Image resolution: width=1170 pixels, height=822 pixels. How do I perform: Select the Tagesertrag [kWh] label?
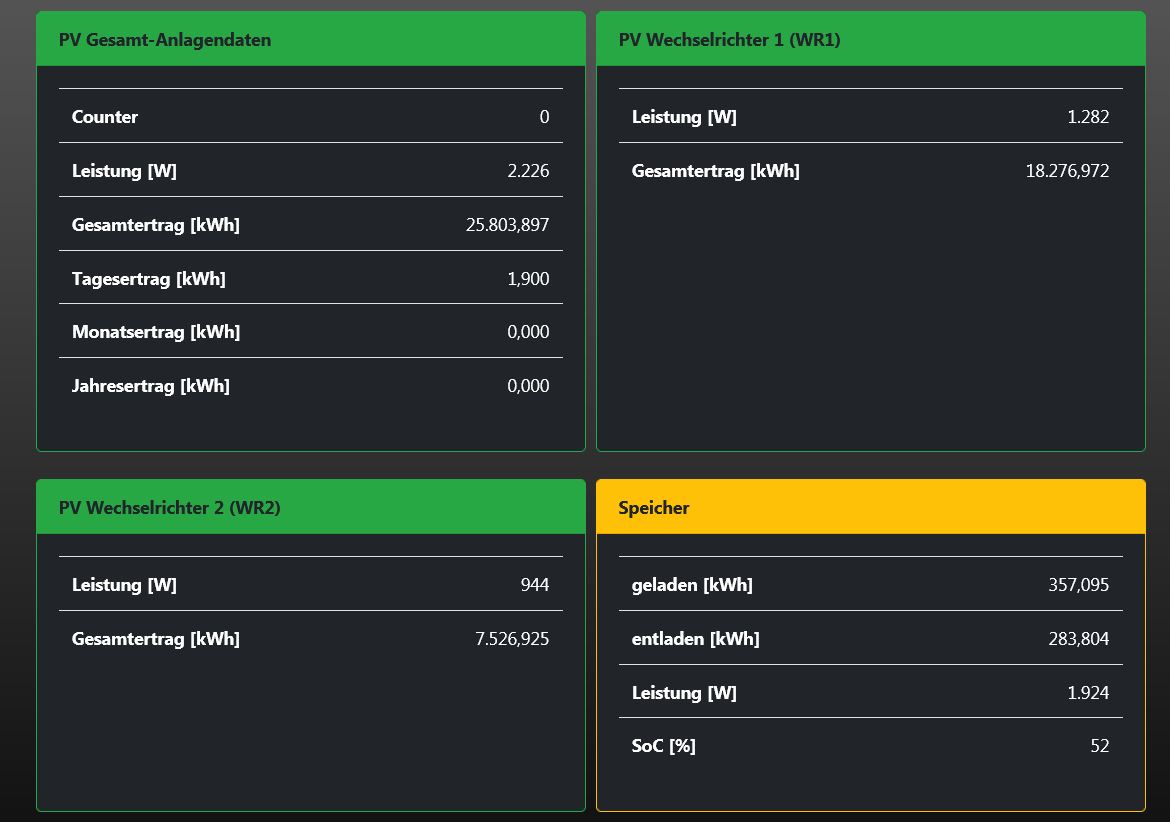pyautogui.click(x=148, y=279)
